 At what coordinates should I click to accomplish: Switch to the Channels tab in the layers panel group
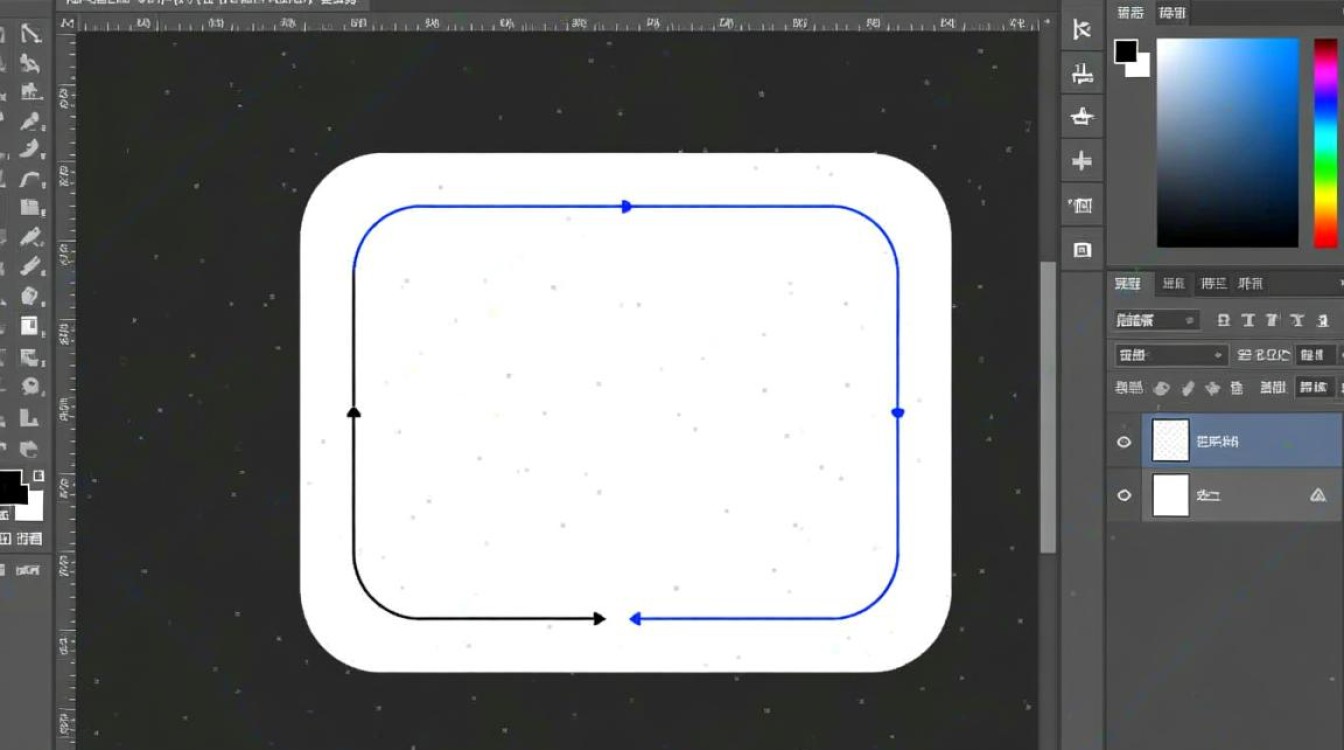coord(1172,284)
